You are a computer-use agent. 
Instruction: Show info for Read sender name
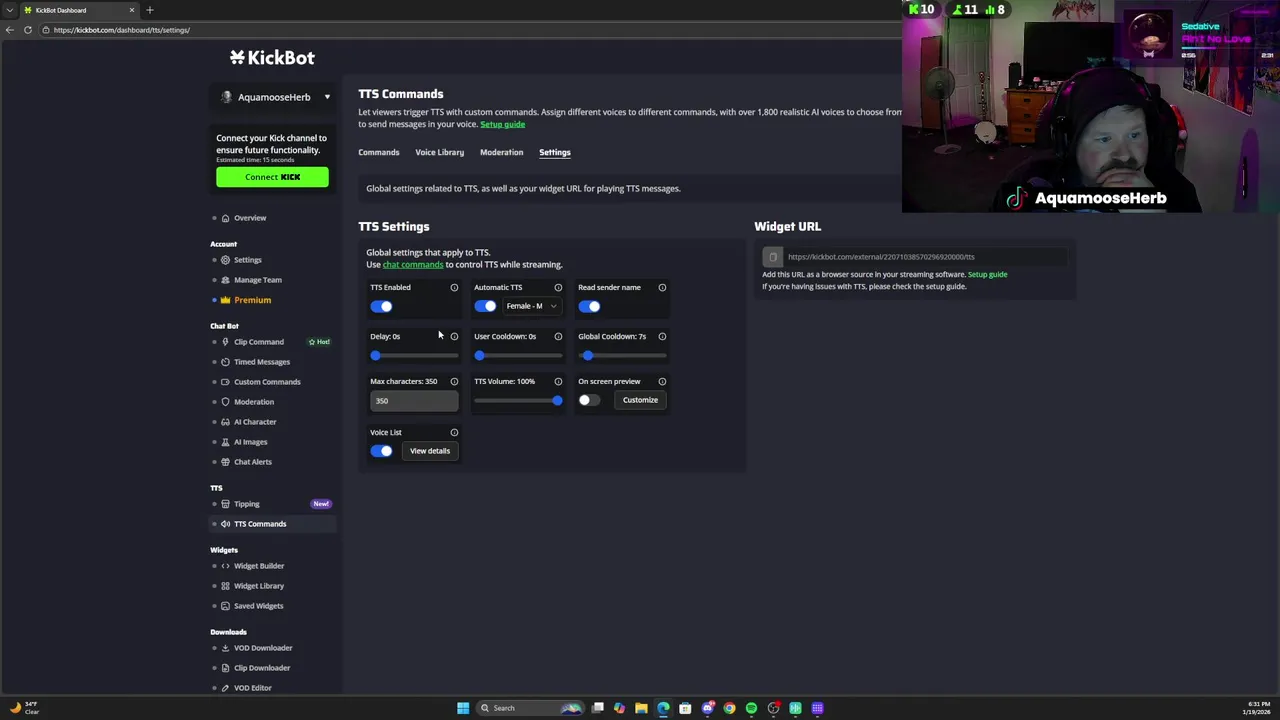[662, 288]
